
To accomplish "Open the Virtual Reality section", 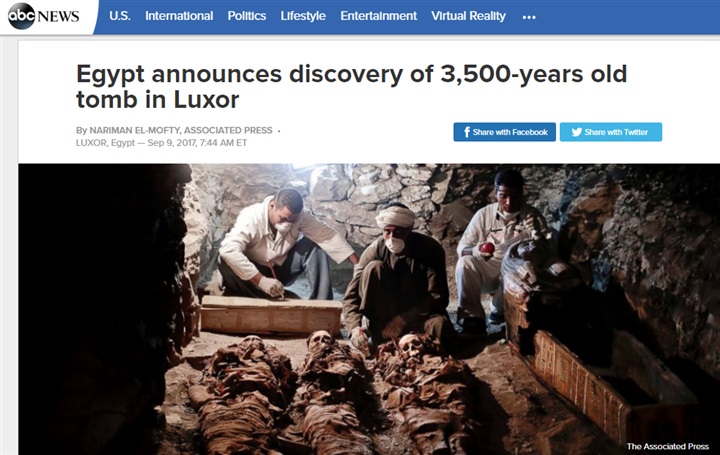I will click(x=468, y=16).
